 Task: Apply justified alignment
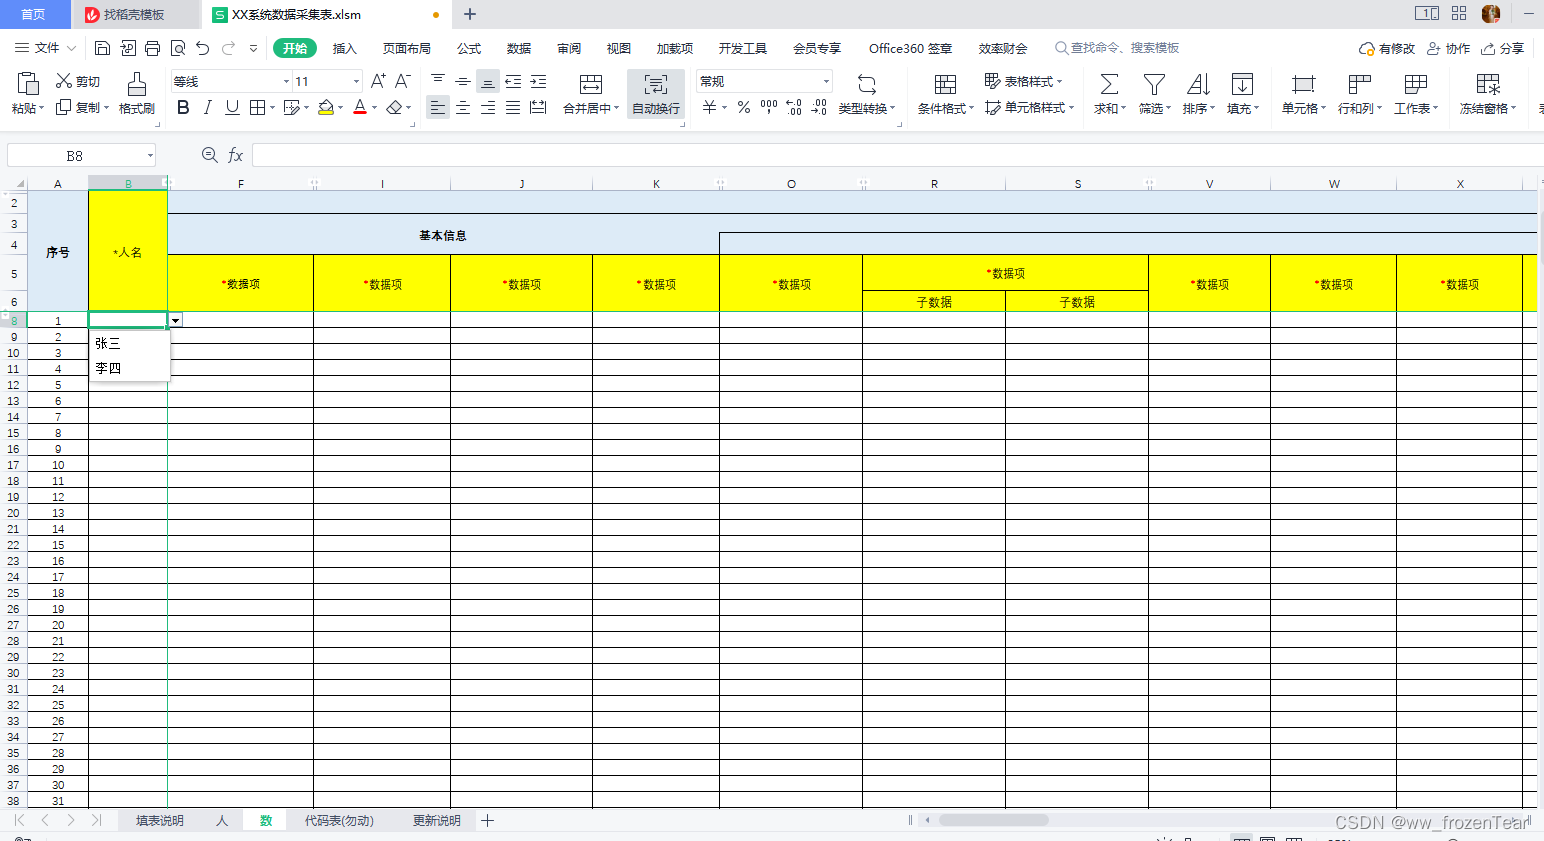[513, 107]
